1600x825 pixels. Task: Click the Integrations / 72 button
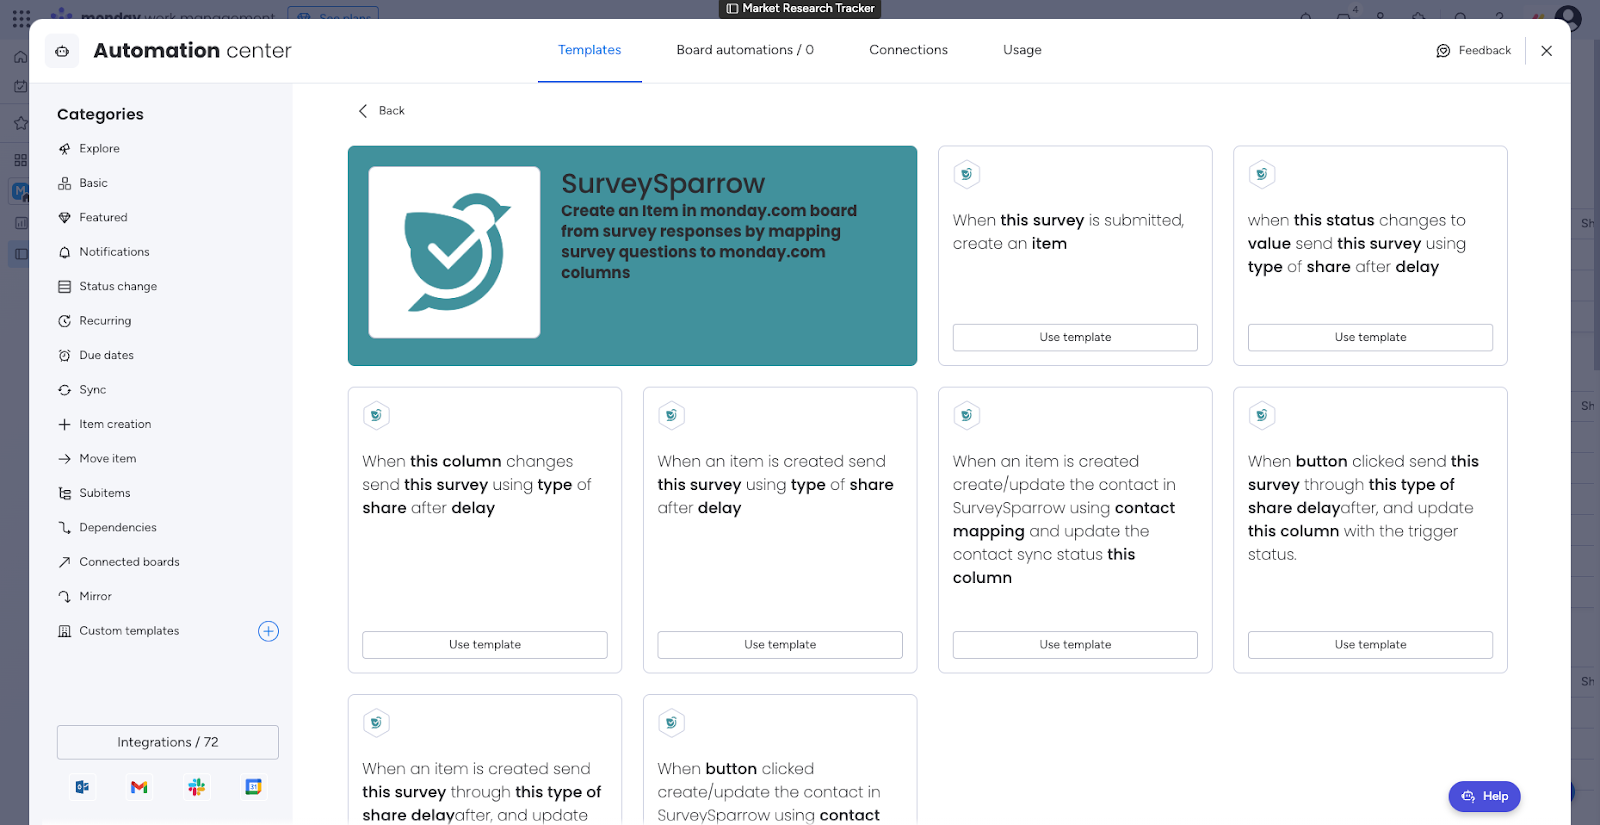[x=168, y=742]
